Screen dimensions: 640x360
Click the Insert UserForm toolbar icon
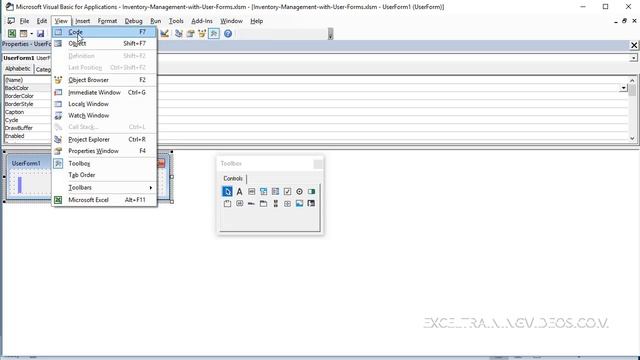pyautogui.click(x=24, y=33)
